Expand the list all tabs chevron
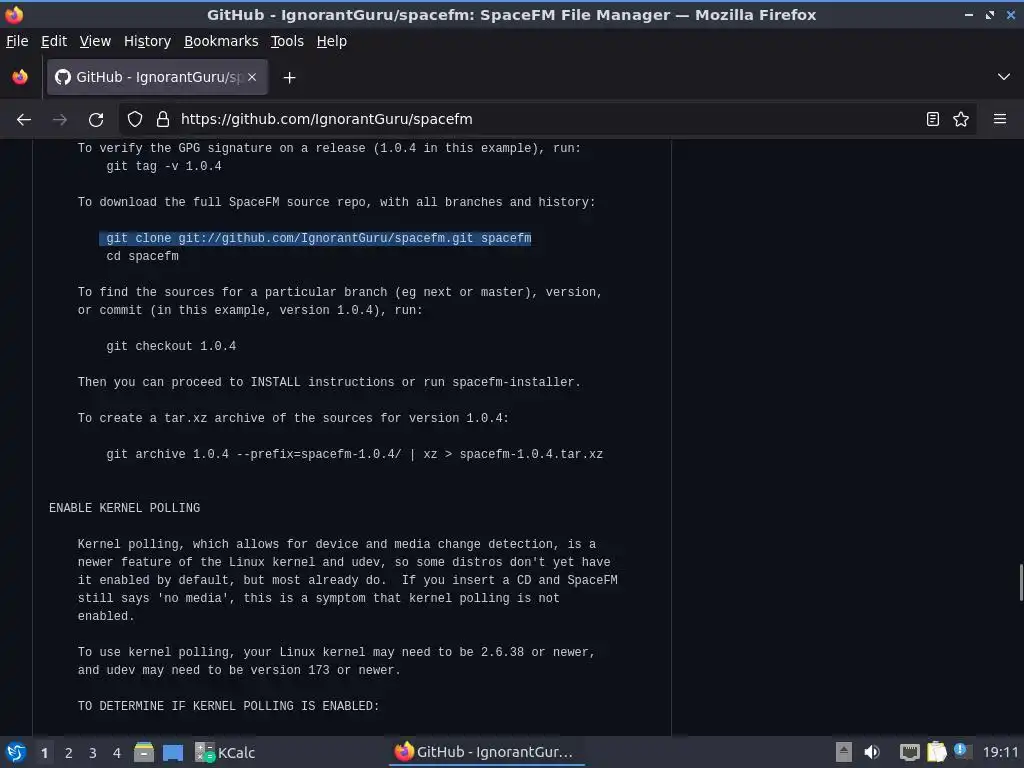Screen dimensions: 1024x768 pyautogui.click(x=1004, y=77)
